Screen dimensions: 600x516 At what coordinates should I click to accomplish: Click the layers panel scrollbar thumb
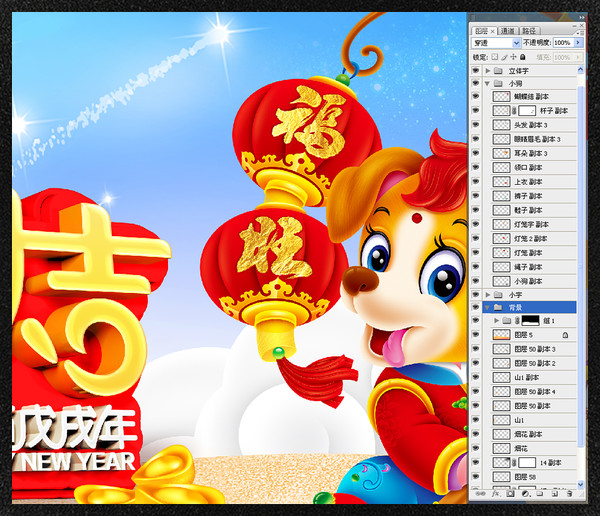[580, 266]
